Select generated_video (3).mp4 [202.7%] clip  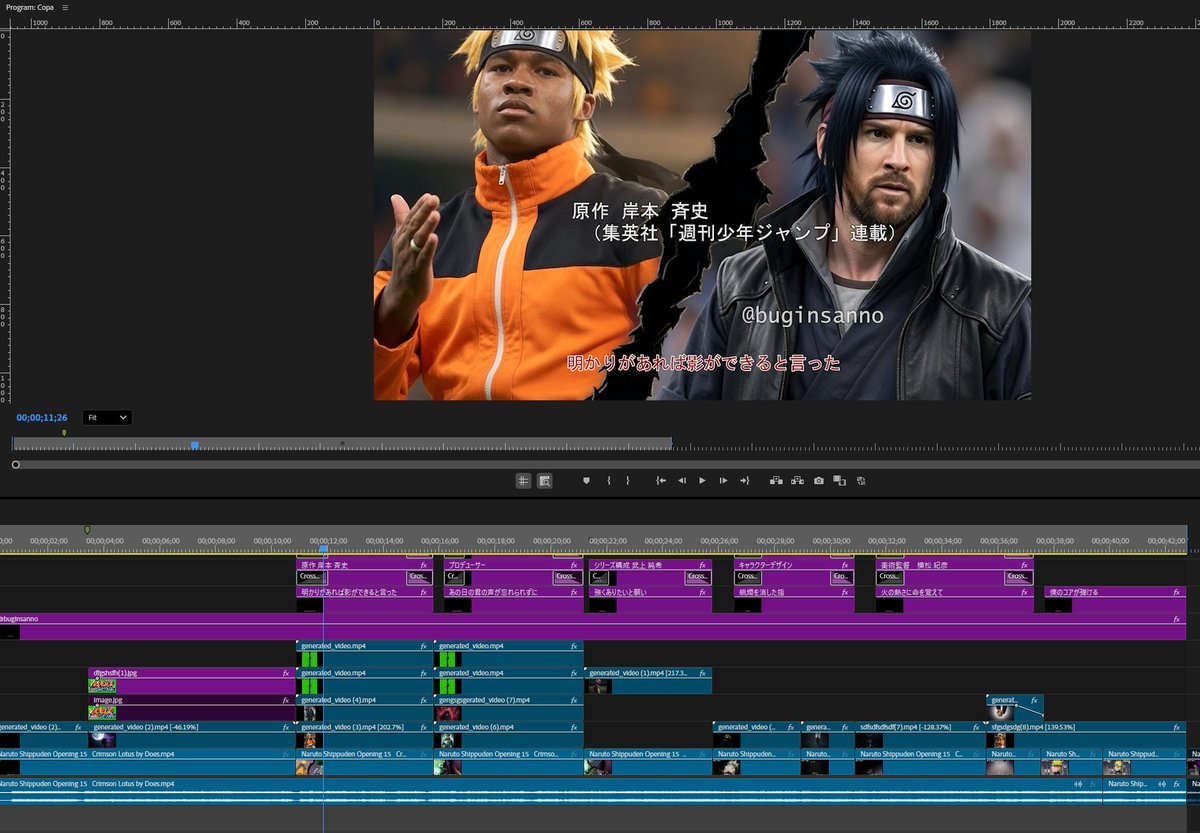(x=364, y=735)
